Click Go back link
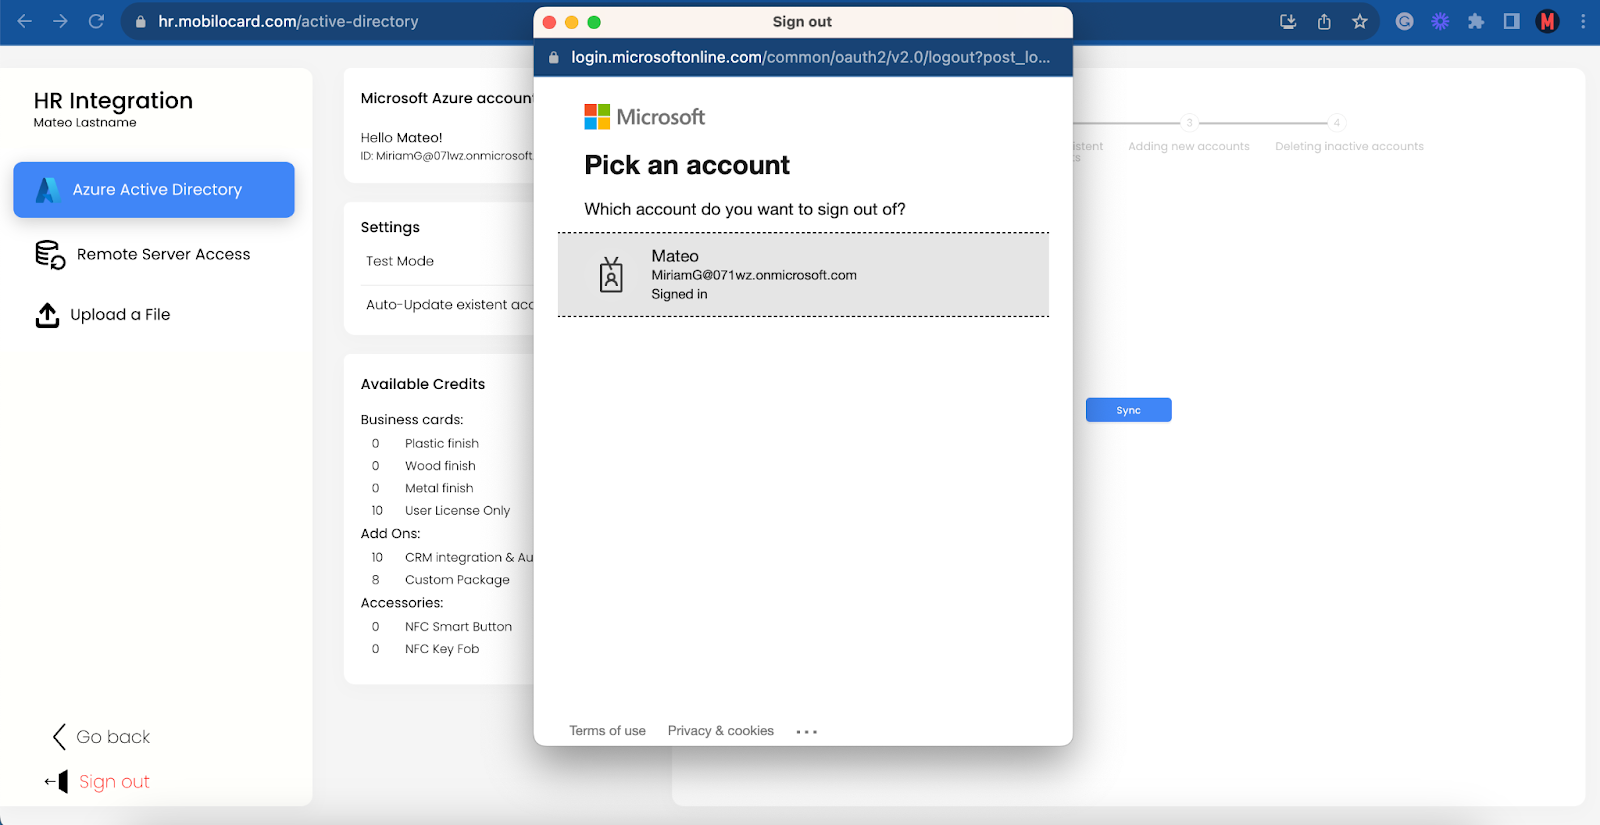 [113, 737]
